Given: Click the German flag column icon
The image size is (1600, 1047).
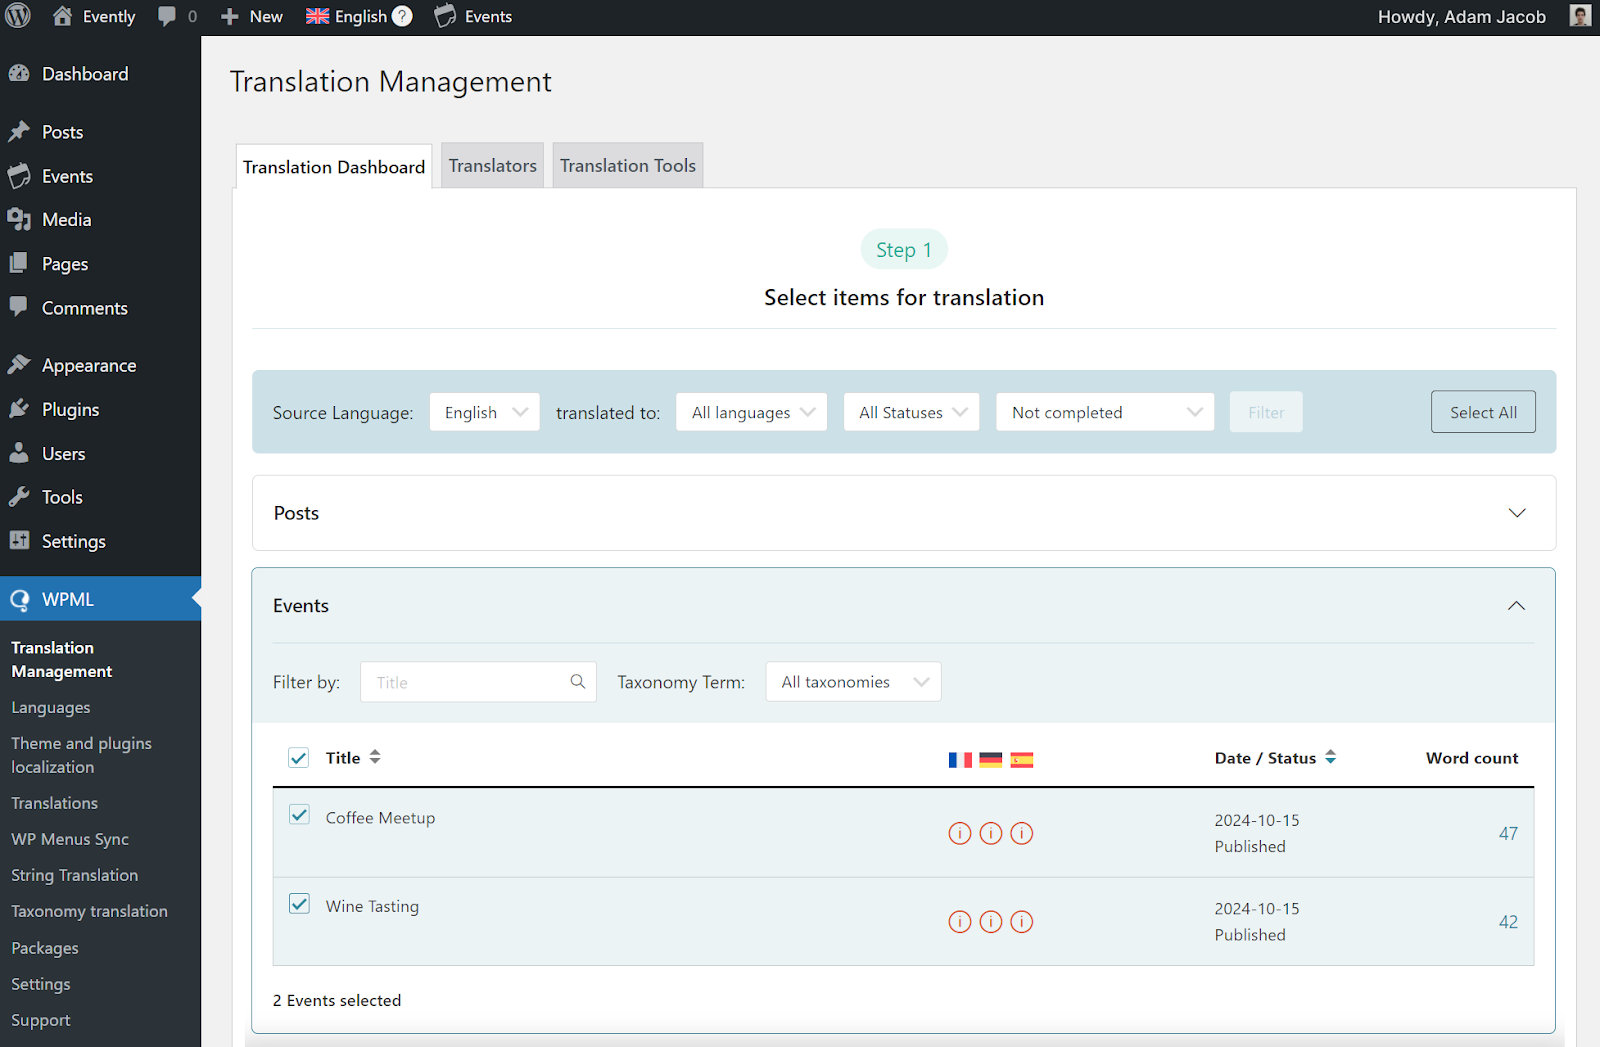Looking at the screenshot, I should 991,759.
